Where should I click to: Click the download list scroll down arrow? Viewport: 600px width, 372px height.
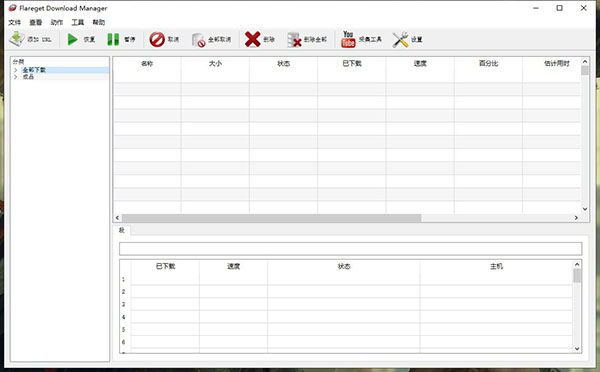coord(585,209)
